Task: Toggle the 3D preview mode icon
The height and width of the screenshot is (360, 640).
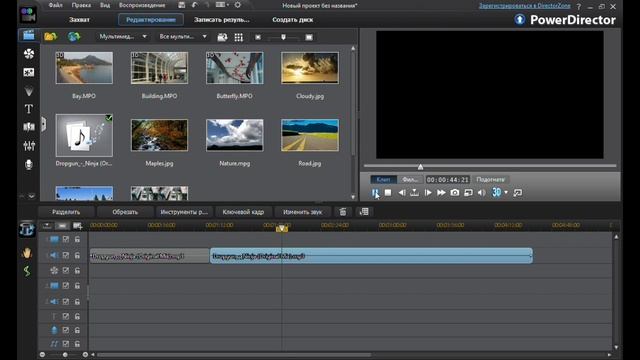Action: coord(496,192)
